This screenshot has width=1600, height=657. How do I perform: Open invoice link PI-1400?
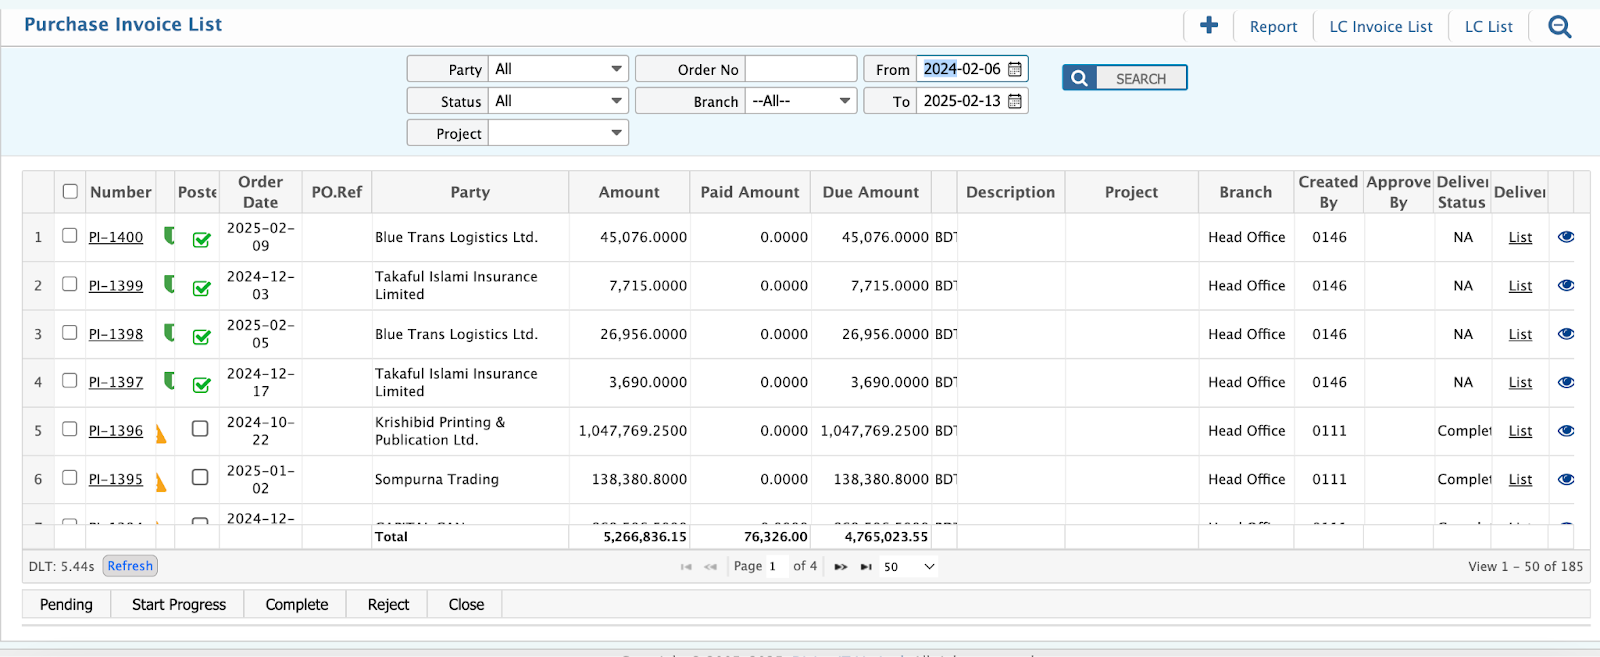[116, 237]
